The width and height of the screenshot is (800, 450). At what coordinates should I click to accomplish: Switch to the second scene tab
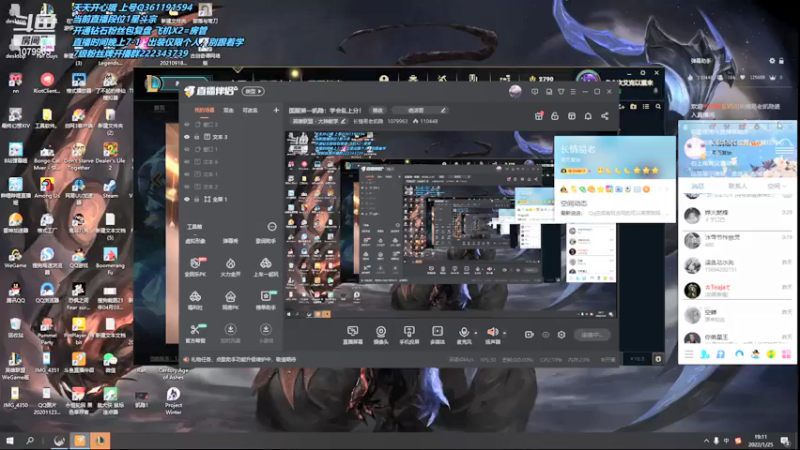tap(228, 110)
